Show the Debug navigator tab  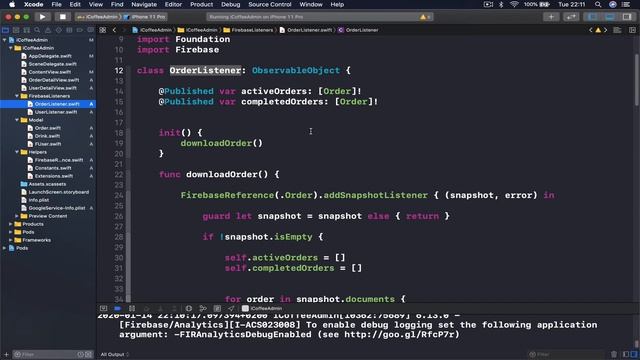click(x=69, y=30)
